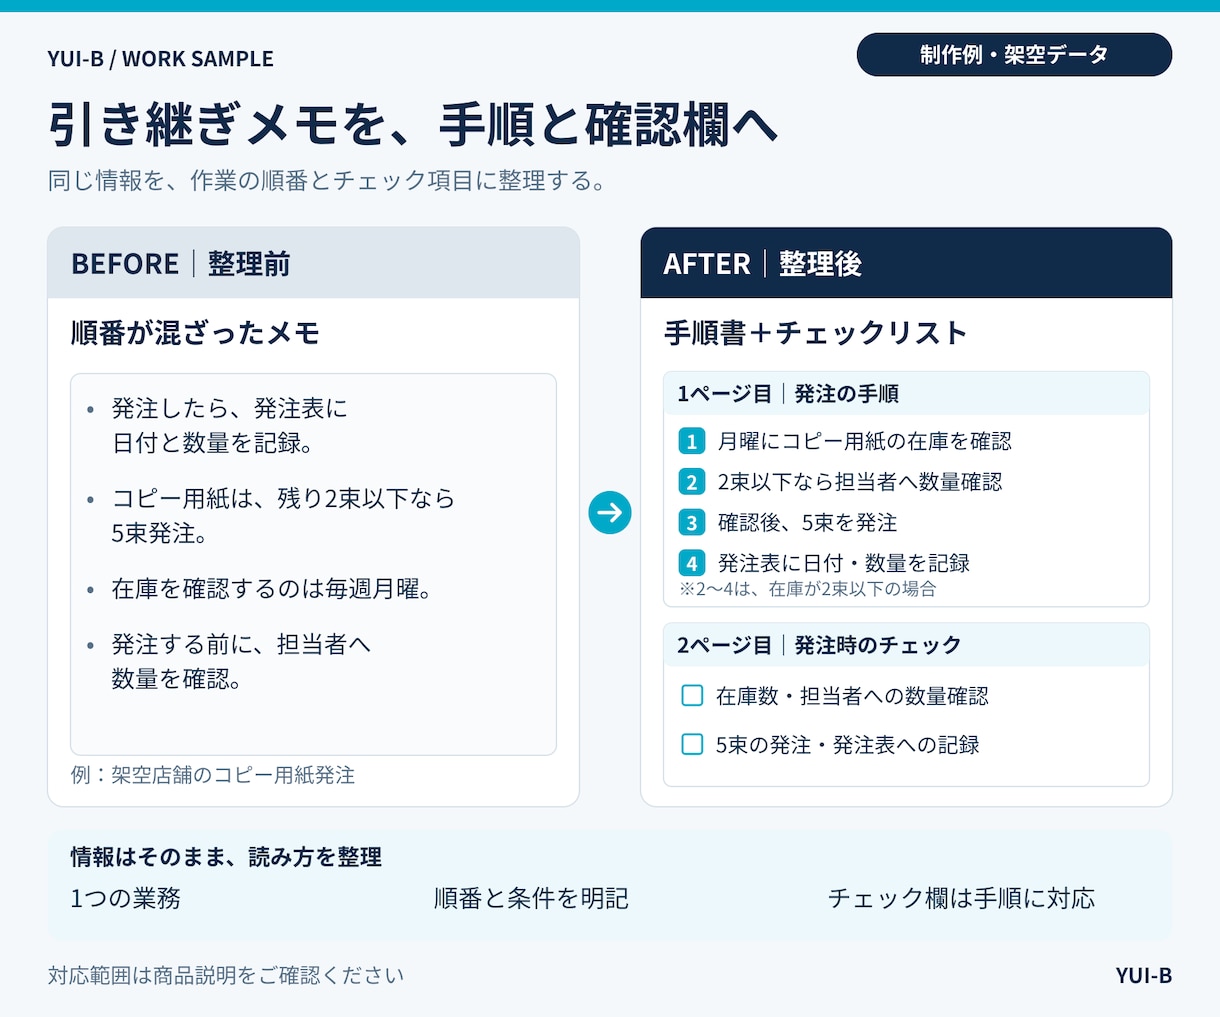
Task: Click step number 2 badge
Action: coord(691,482)
